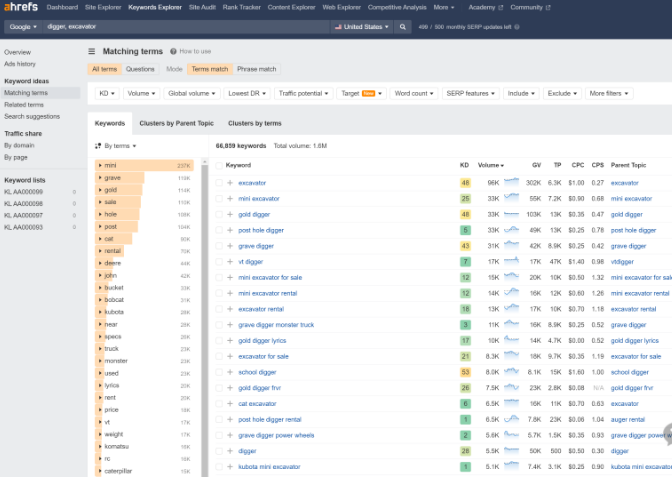672x489 pixels.
Task: Expand the SERP features filter dropdown
Action: (x=469, y=93)
